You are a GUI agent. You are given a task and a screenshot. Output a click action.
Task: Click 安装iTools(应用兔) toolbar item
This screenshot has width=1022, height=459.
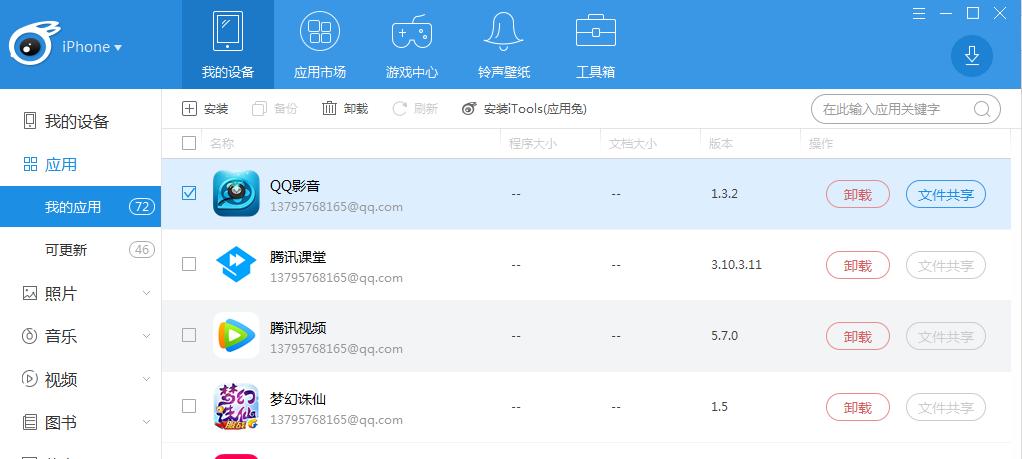(x=524, y=109)
